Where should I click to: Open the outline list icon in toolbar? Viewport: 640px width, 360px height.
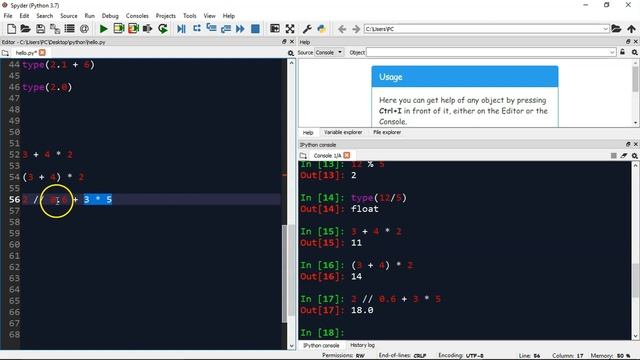(69, 29)
